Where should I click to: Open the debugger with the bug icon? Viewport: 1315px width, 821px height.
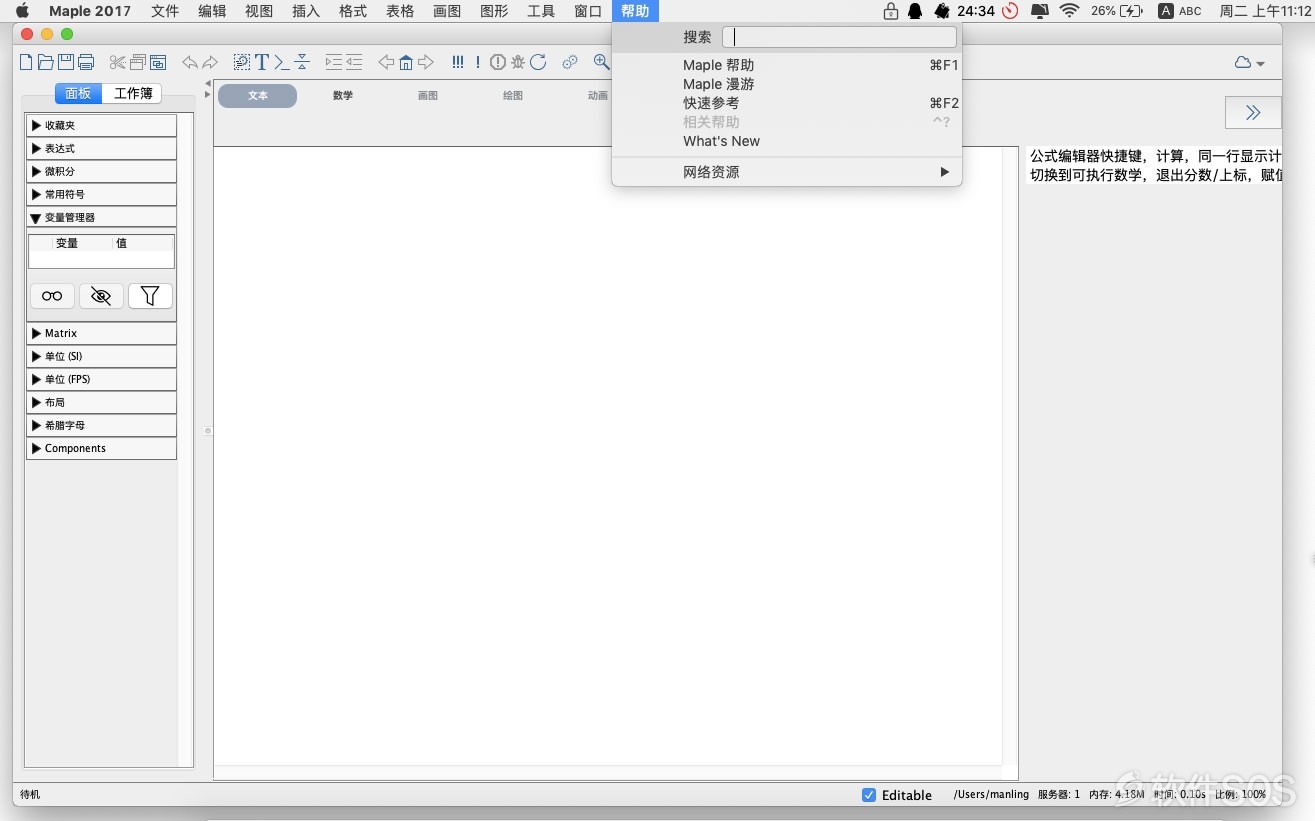518,62
